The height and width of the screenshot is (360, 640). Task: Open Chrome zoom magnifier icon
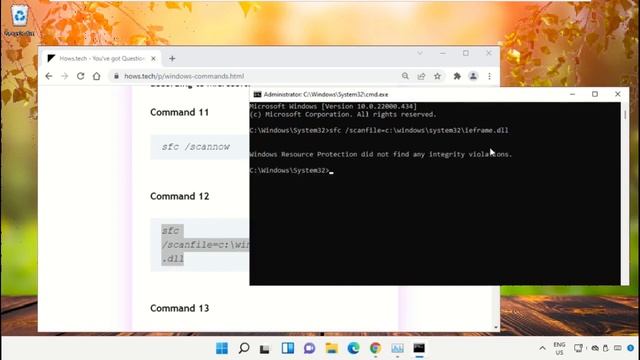click(405, 76)
